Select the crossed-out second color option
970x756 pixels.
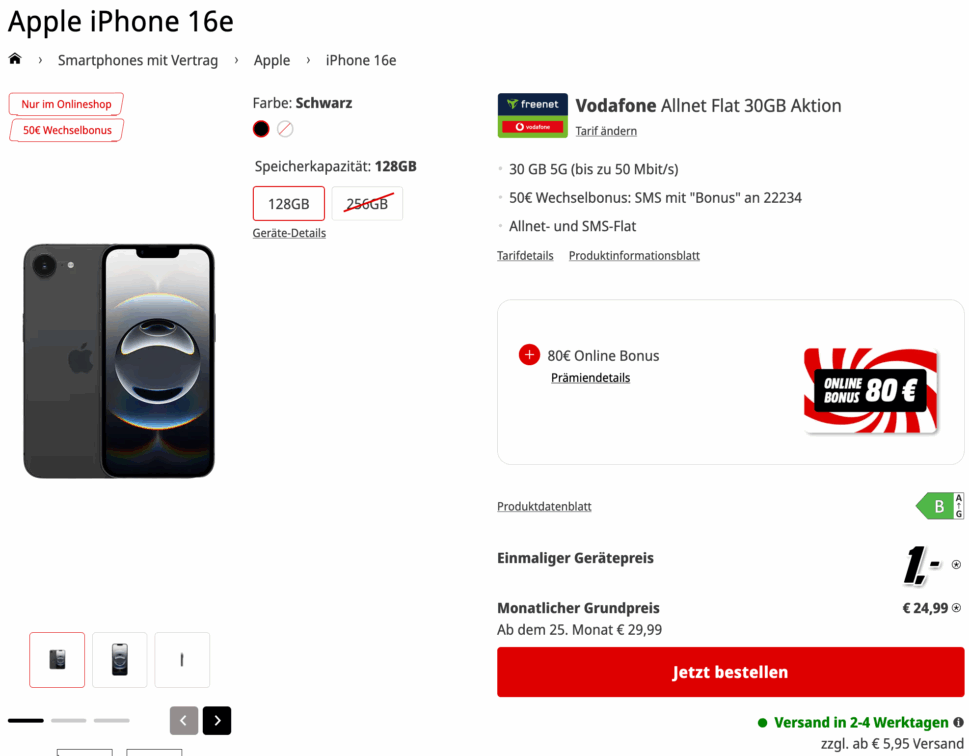pos(286,129)
